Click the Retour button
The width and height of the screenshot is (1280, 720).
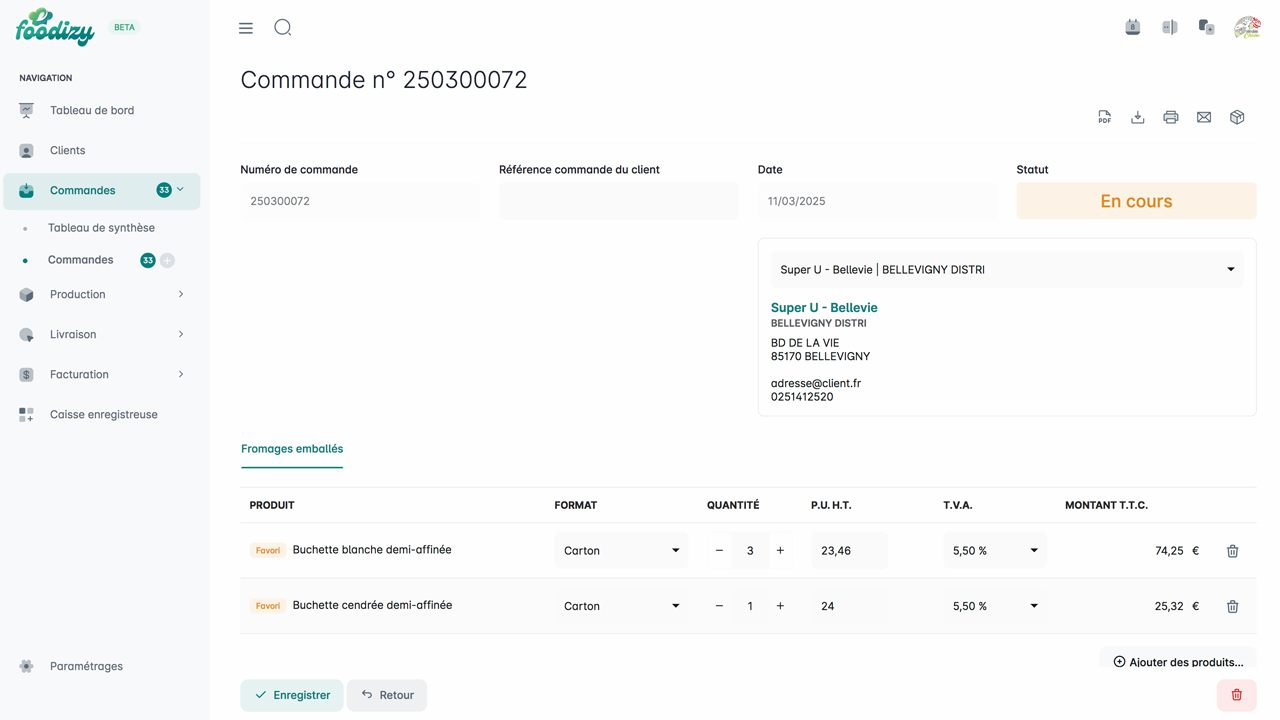387,695
